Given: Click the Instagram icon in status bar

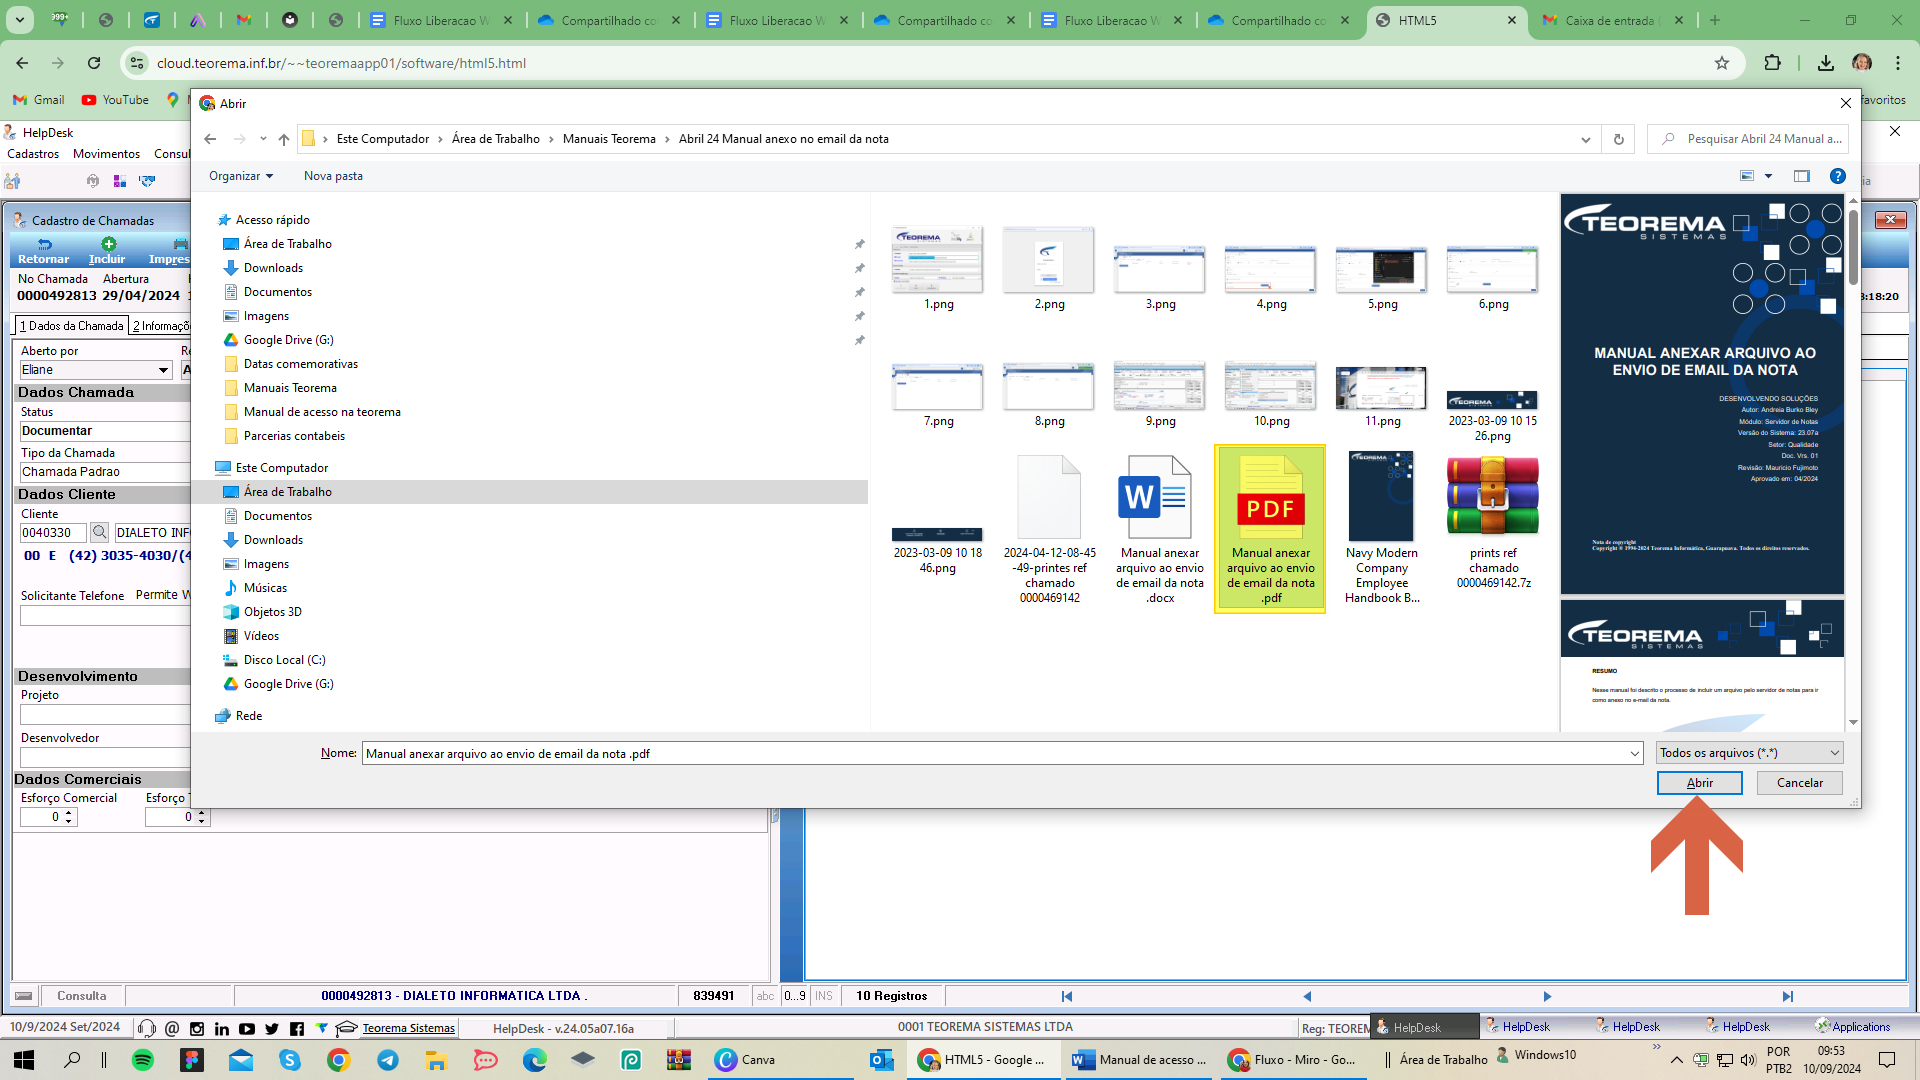Looking at the screenshot, I should coord(197,1028).
